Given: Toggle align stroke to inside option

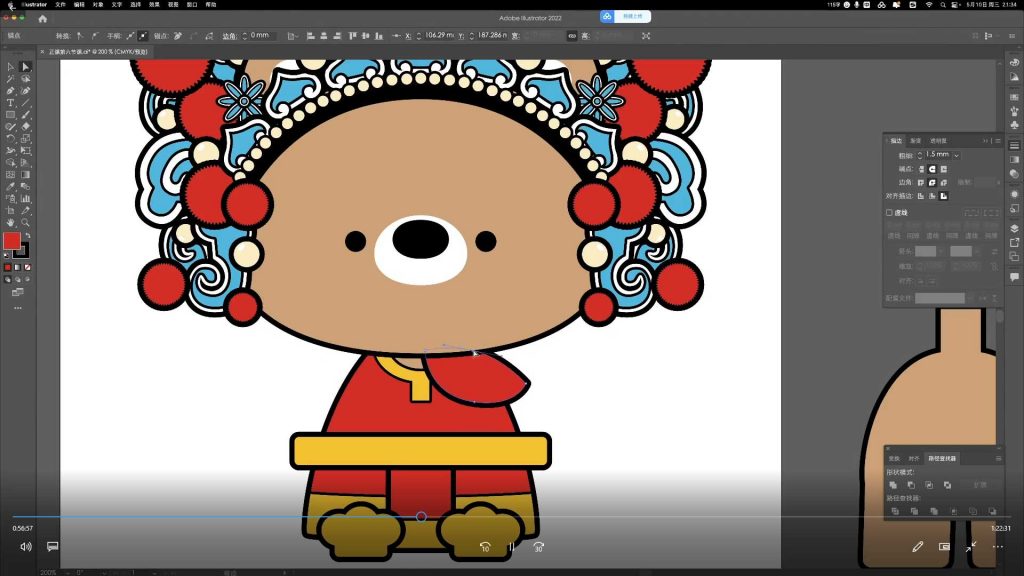Looking at the screenshot, I should pos(931,196).
